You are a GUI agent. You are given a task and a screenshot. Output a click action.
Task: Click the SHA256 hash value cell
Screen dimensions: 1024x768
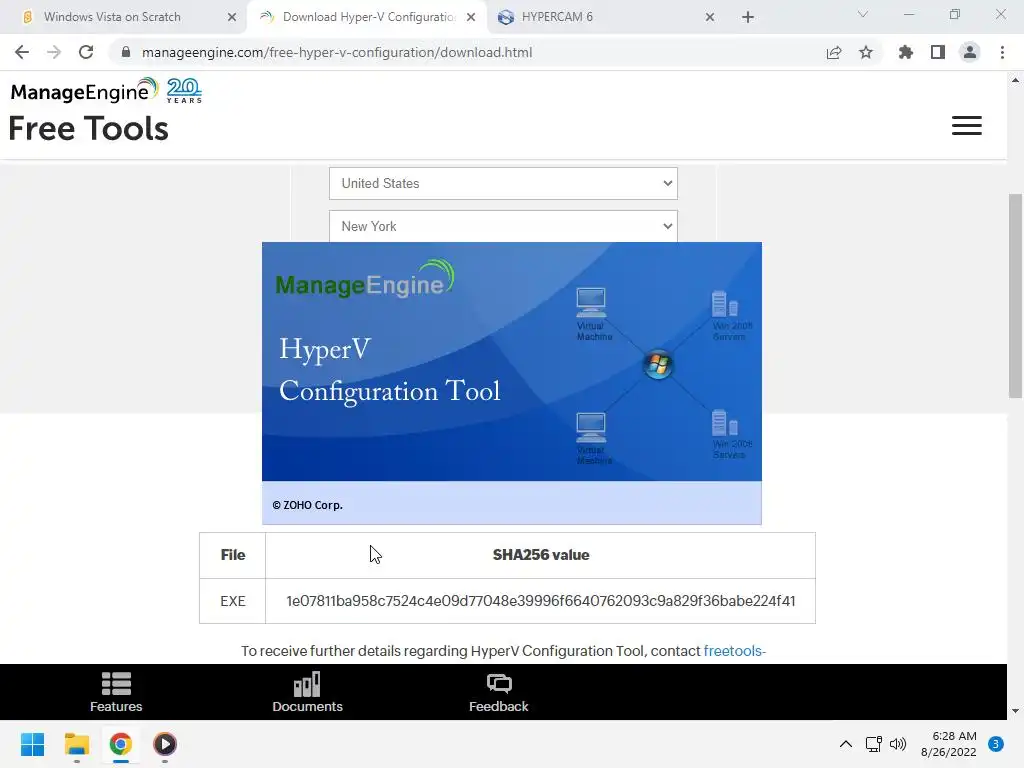point(541,601)
